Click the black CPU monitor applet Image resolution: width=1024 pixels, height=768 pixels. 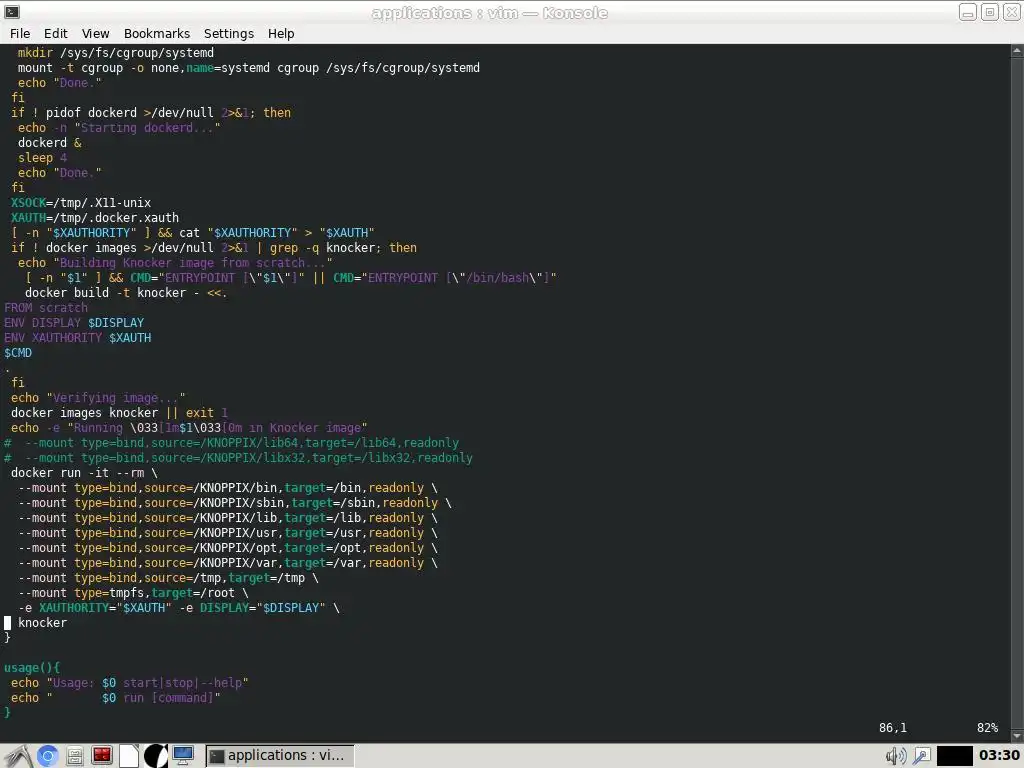pos(955,756)
